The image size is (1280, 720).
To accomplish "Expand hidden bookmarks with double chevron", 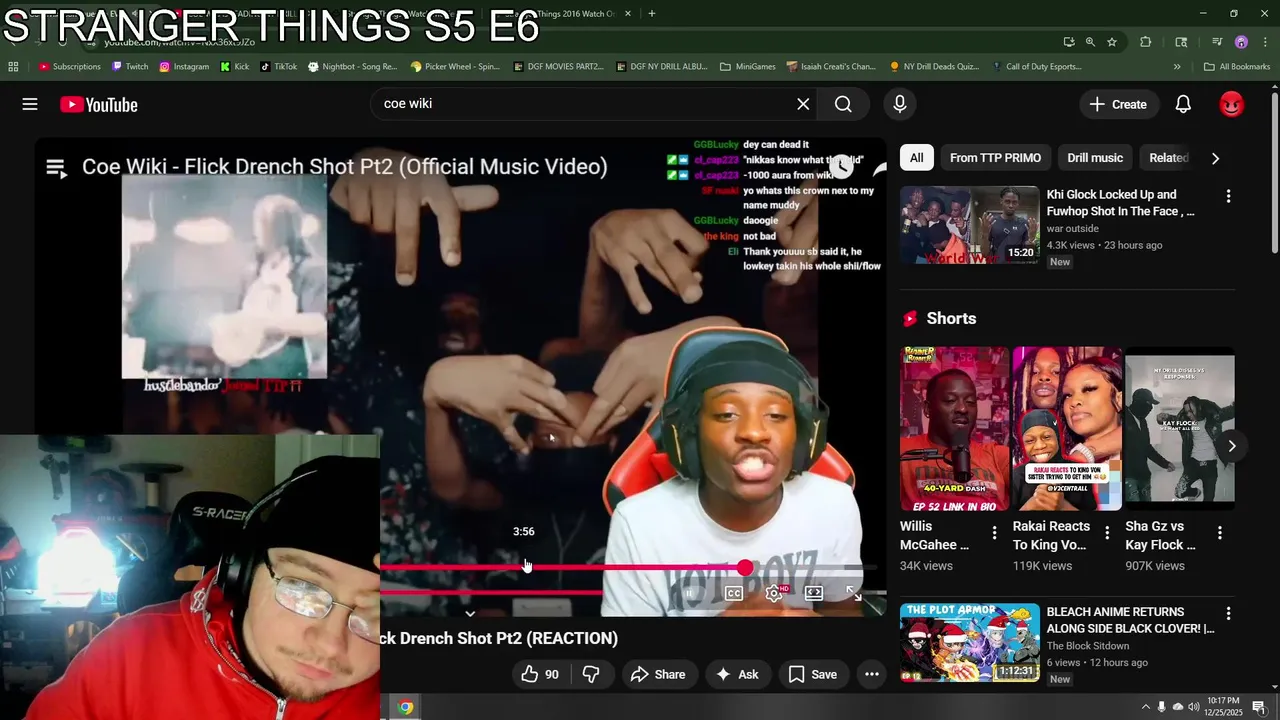I will click(x=1177, y=67).
